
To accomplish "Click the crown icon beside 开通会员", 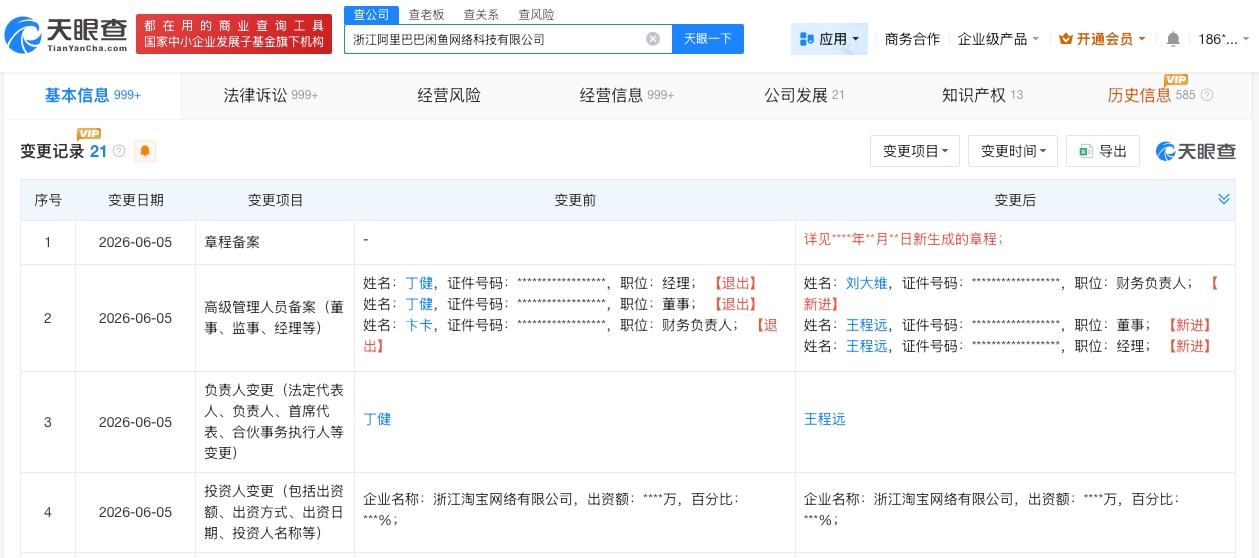I will pyautogui.click(x=1065, y=39).
